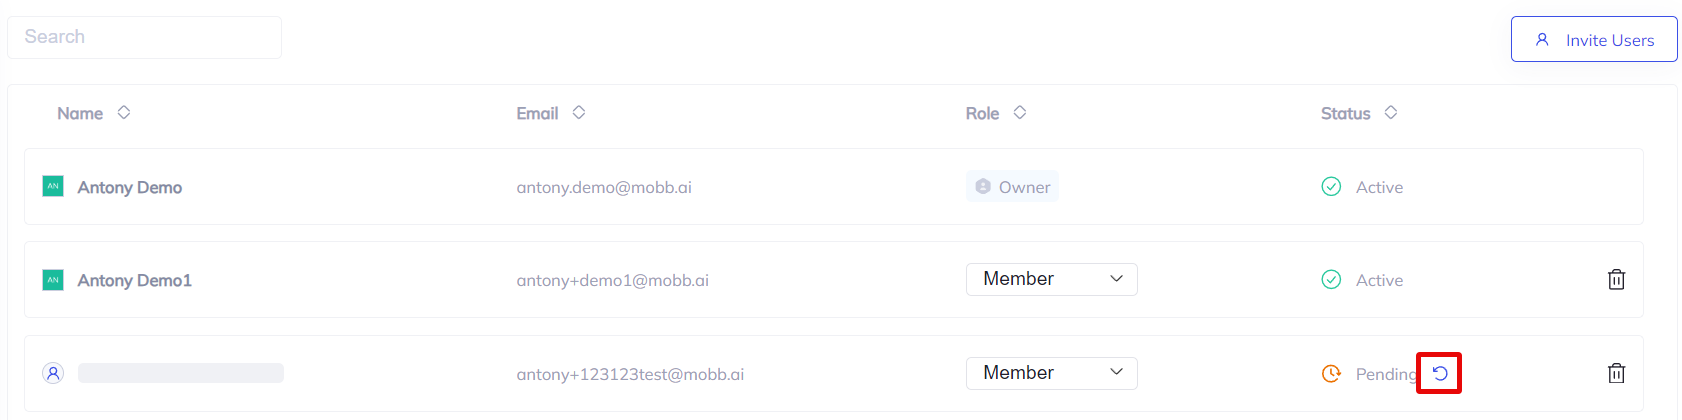Sort the table by the Status column
The height and width of the screenshot is (420, 1682).
(1391, 113)
